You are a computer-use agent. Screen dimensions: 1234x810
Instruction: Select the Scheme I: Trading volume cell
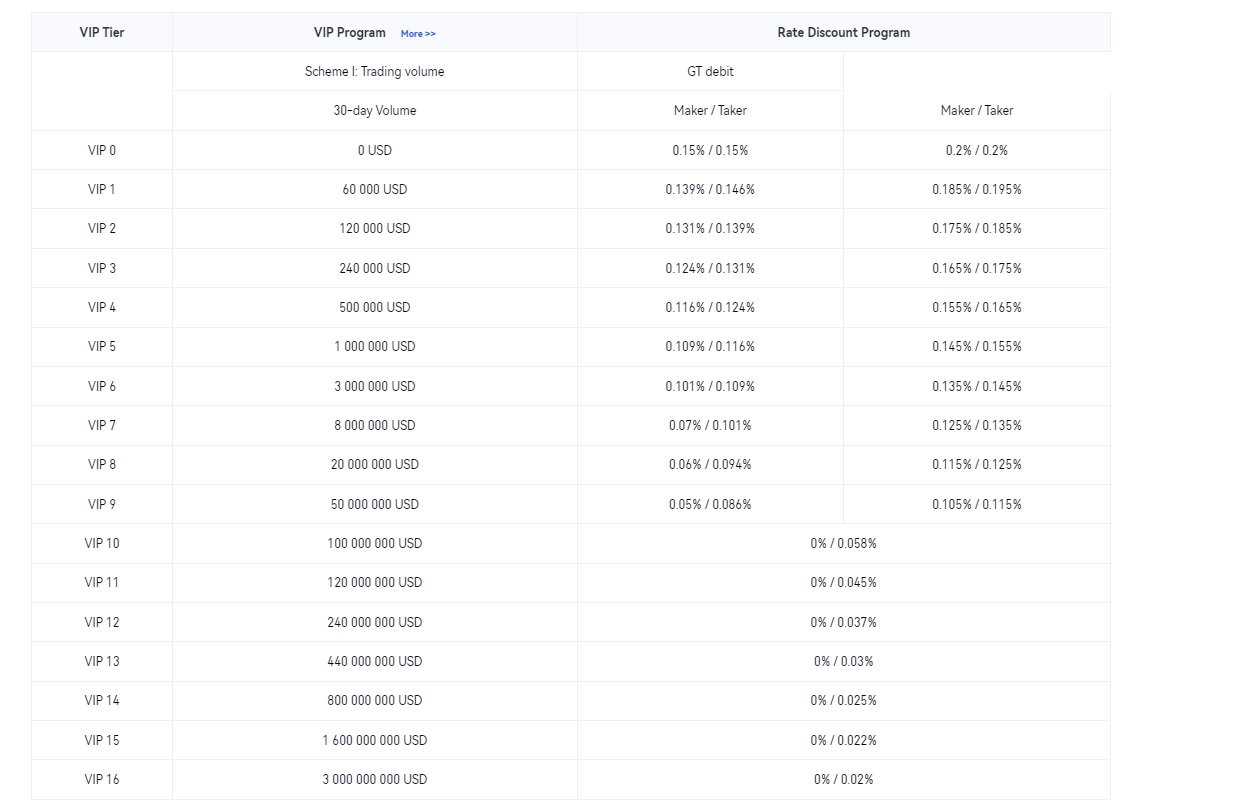(375, 71)
